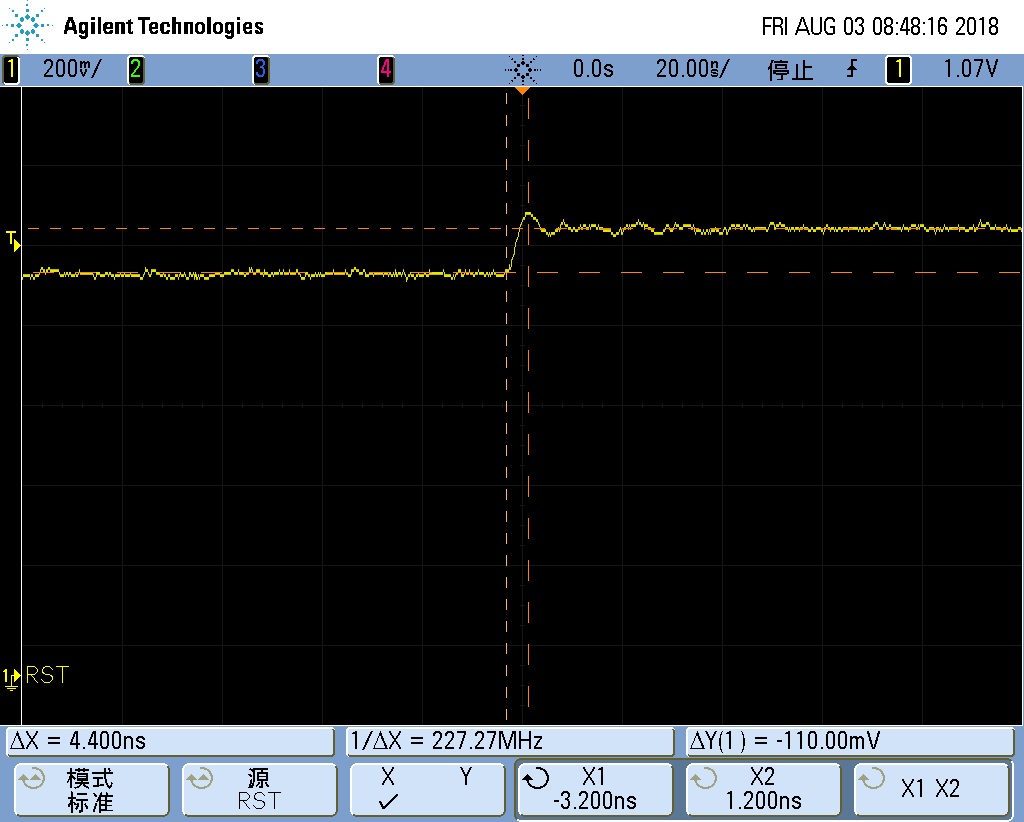Click the trigger position star icon
The image size is (1024, 822).
tap(522, 69)
